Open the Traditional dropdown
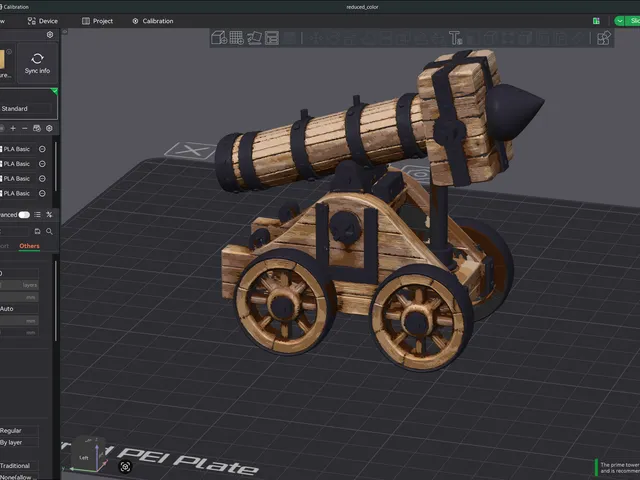The image size is (640, 480). [x=19, y=466]
